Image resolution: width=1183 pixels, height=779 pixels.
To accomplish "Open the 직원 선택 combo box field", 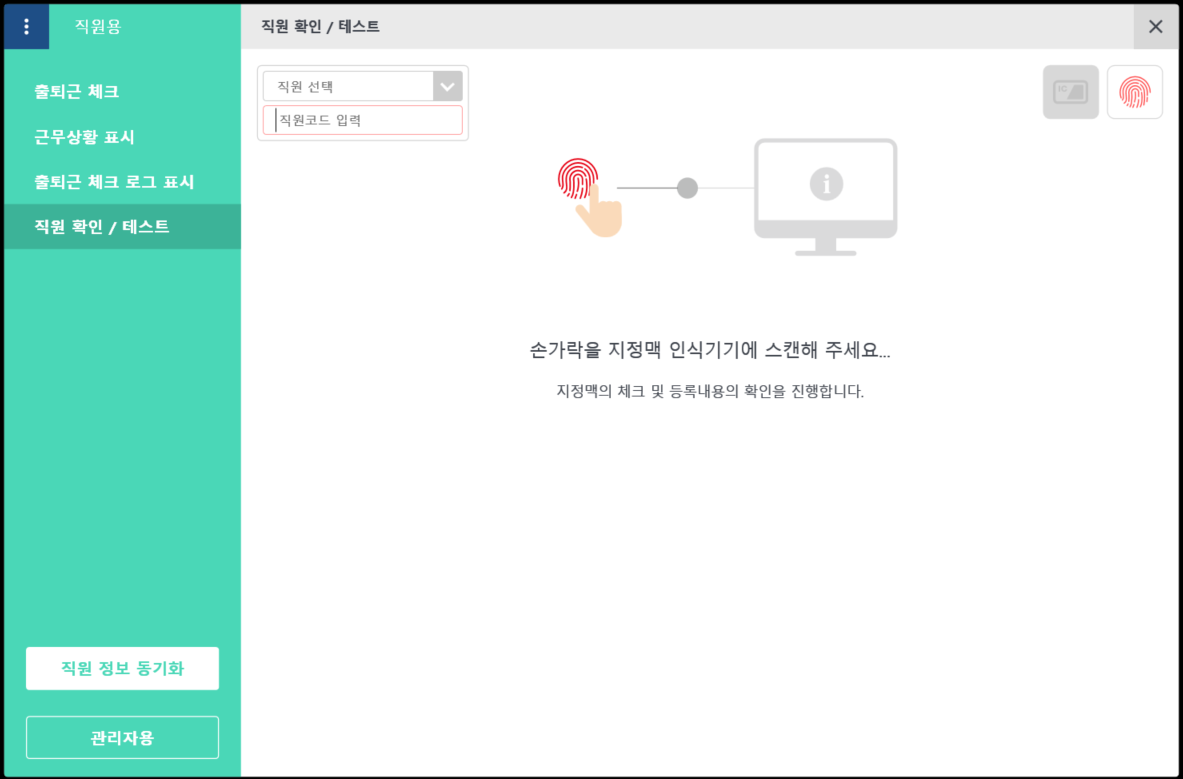I will (348, 86).
